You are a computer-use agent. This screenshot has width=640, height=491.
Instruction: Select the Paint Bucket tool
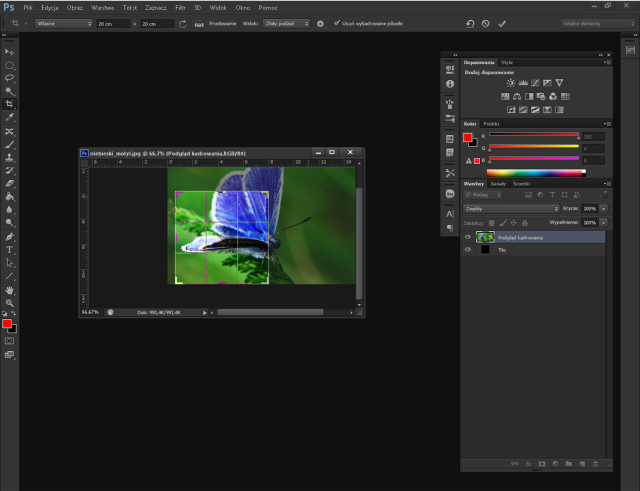[x=9, y=197]
